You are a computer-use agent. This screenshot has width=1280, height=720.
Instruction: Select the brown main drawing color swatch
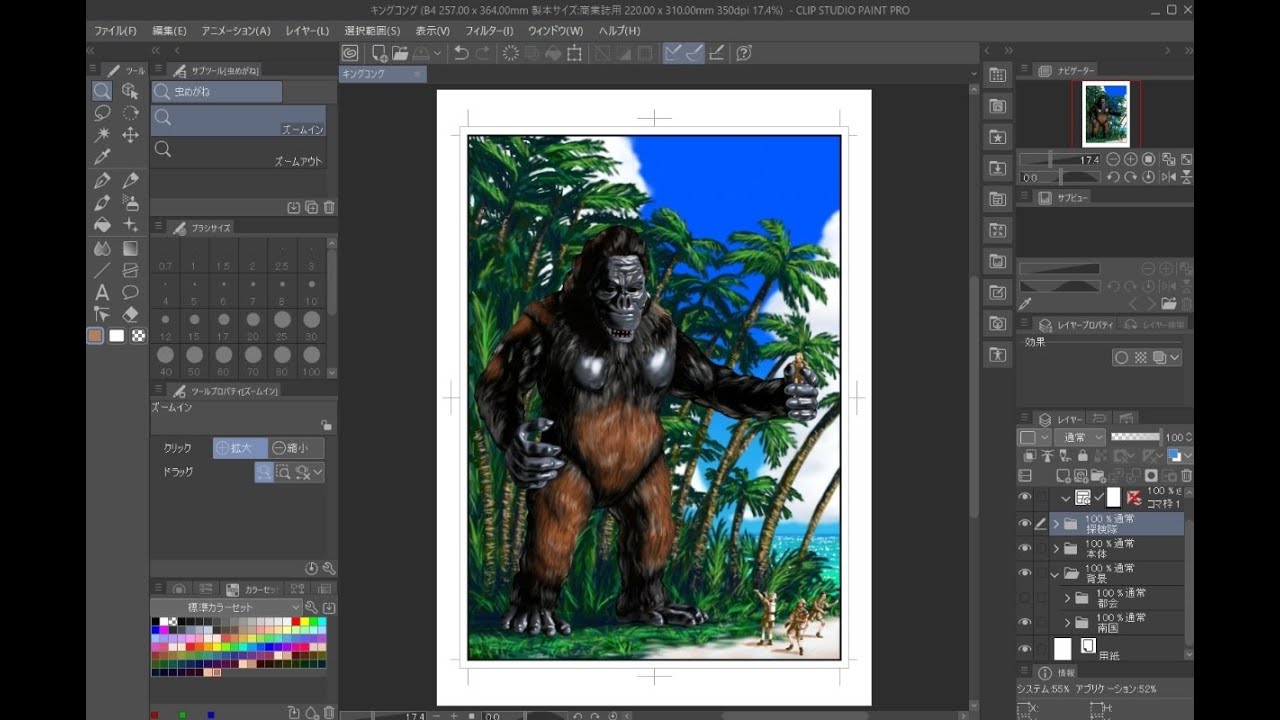point(95,336)
